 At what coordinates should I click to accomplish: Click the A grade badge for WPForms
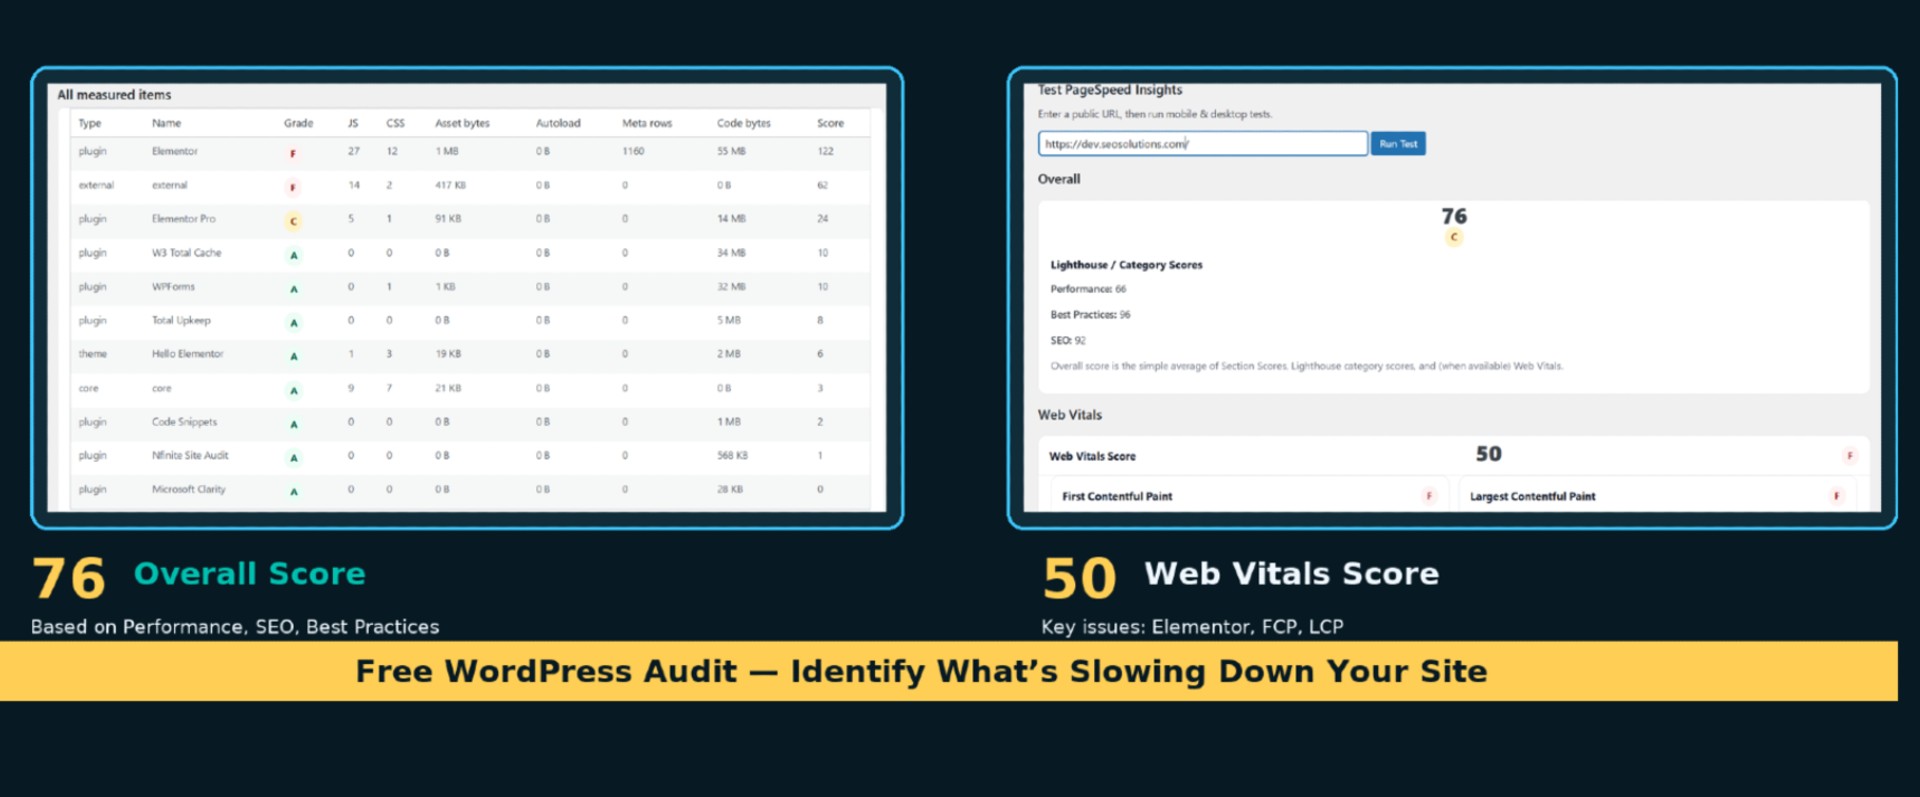[294, 290]
